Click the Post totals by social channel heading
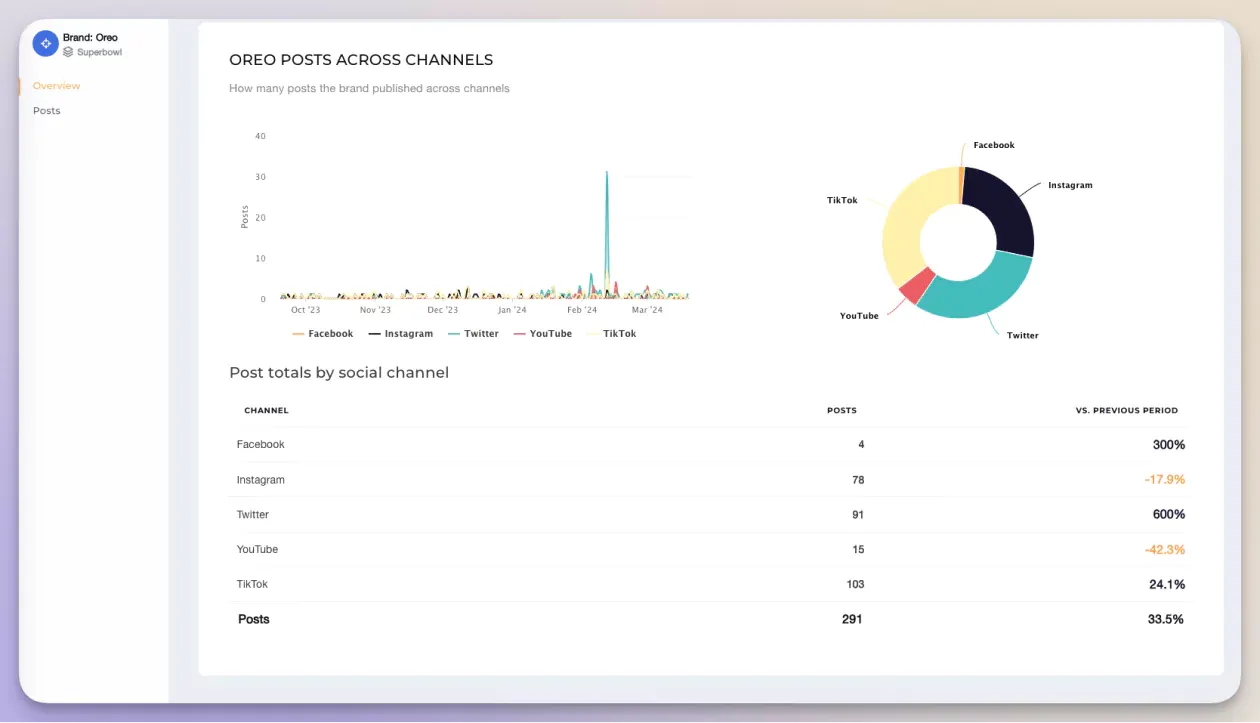The width and height of the screenshot is (1260, 723). pos(339,373)
